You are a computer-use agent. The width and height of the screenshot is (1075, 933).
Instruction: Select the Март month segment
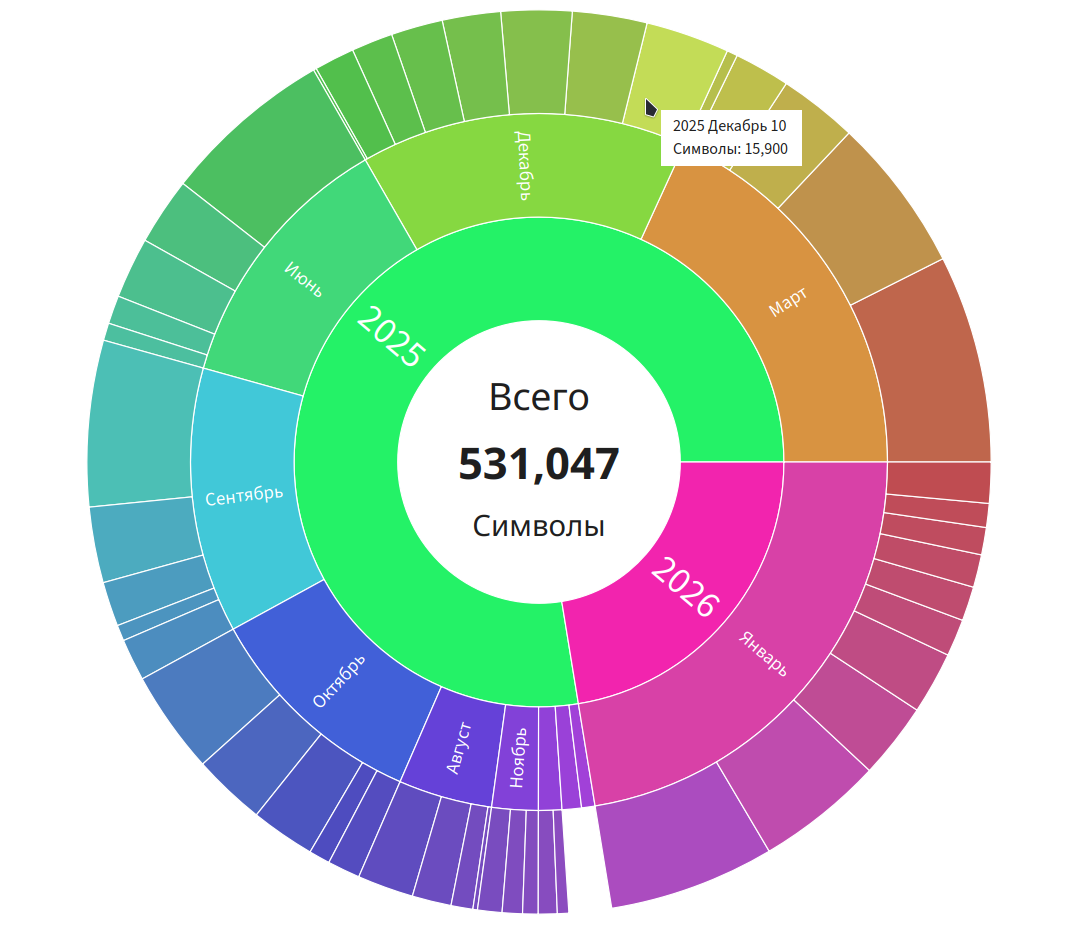coord(788,302)
